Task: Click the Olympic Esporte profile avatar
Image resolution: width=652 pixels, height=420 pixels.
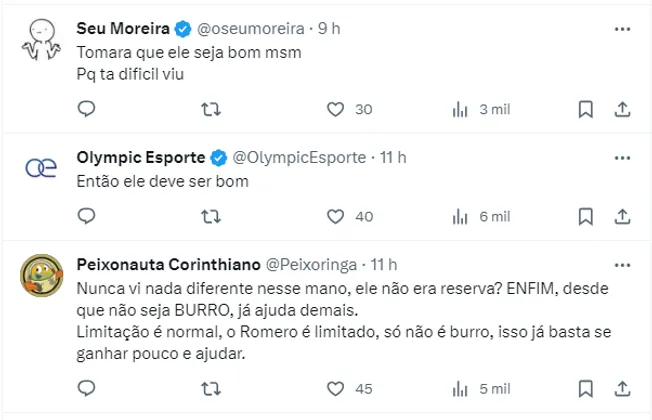Action: (x=40, y=169)
